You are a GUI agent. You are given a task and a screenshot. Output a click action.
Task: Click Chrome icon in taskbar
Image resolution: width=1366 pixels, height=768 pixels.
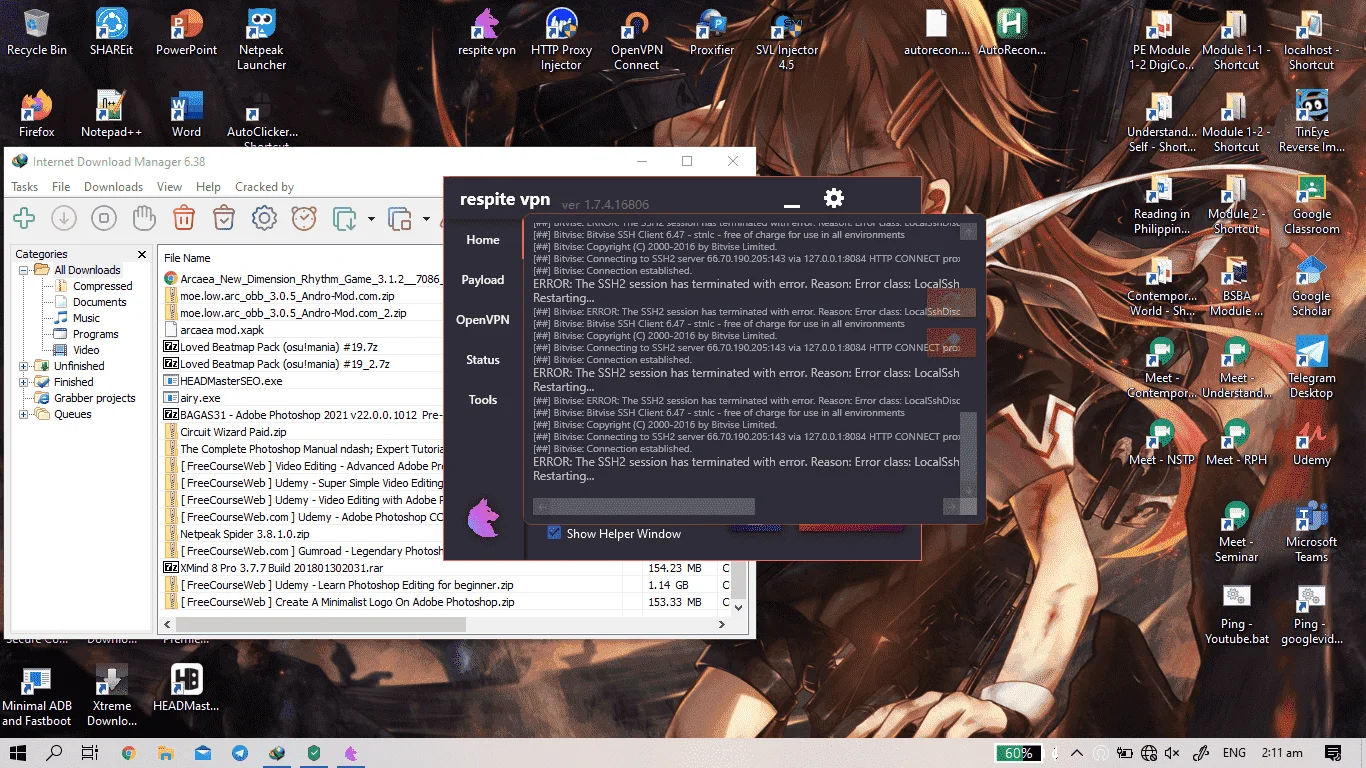[128, 753]
